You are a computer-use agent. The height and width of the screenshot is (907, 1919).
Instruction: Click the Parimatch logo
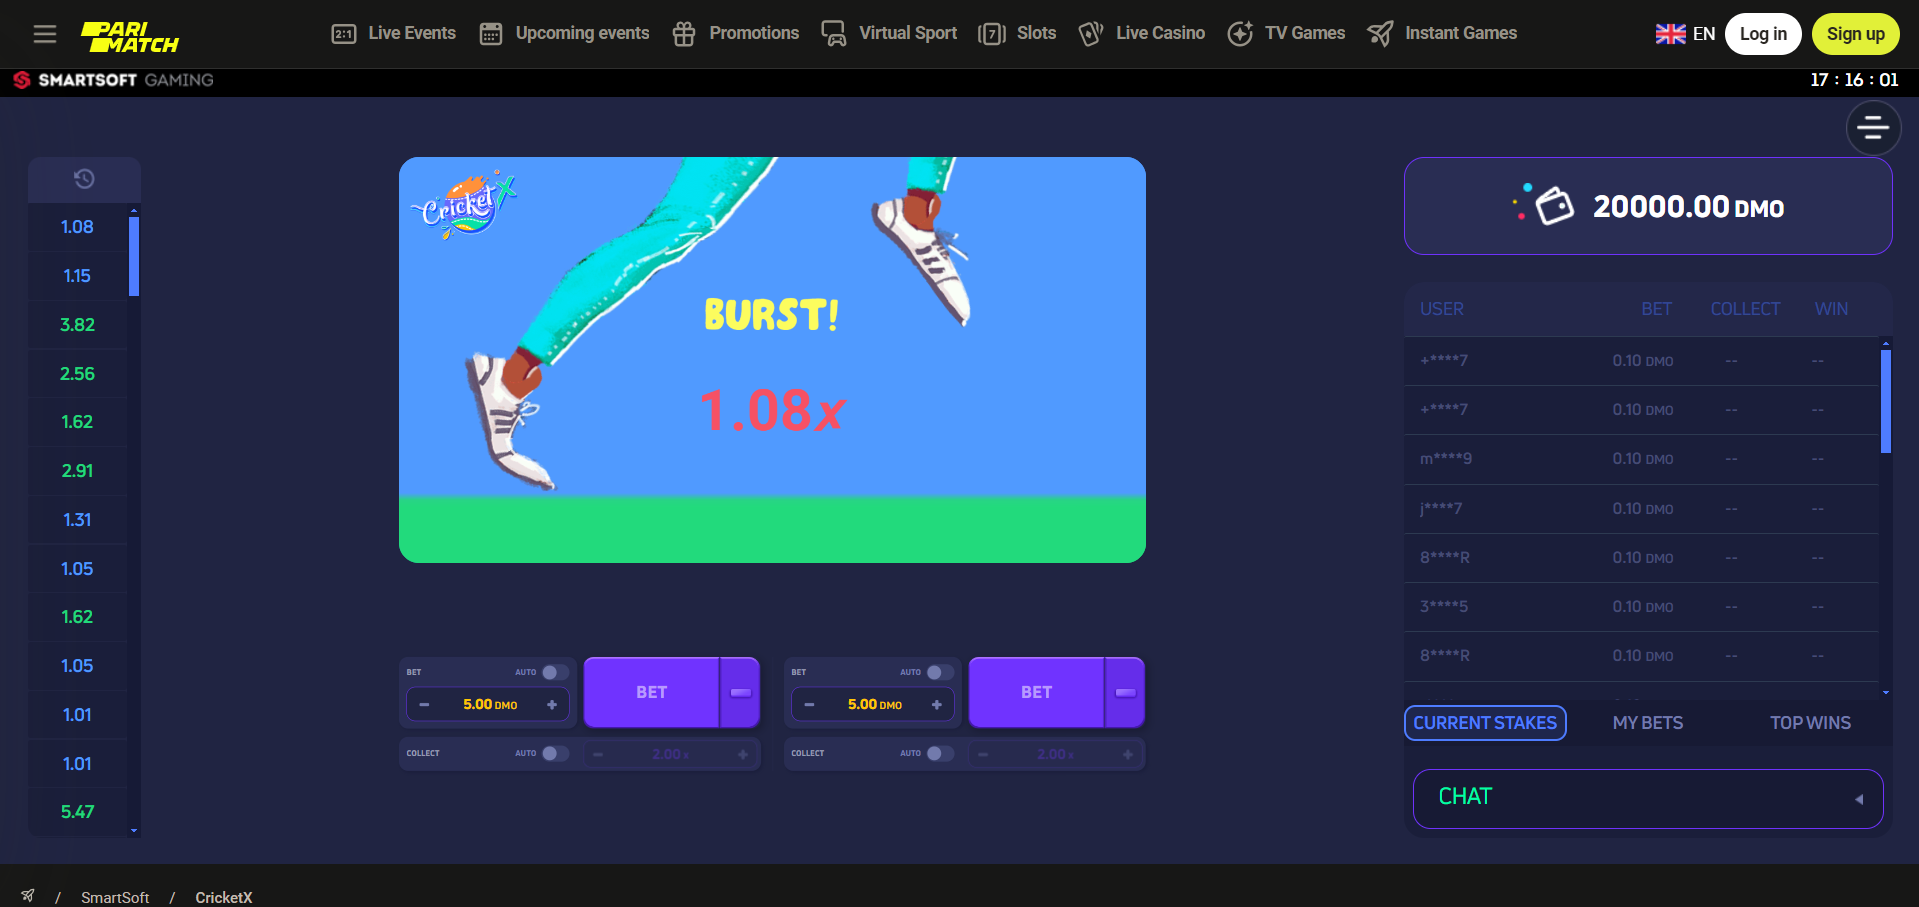pyautogui.click(x=129, y=37)
